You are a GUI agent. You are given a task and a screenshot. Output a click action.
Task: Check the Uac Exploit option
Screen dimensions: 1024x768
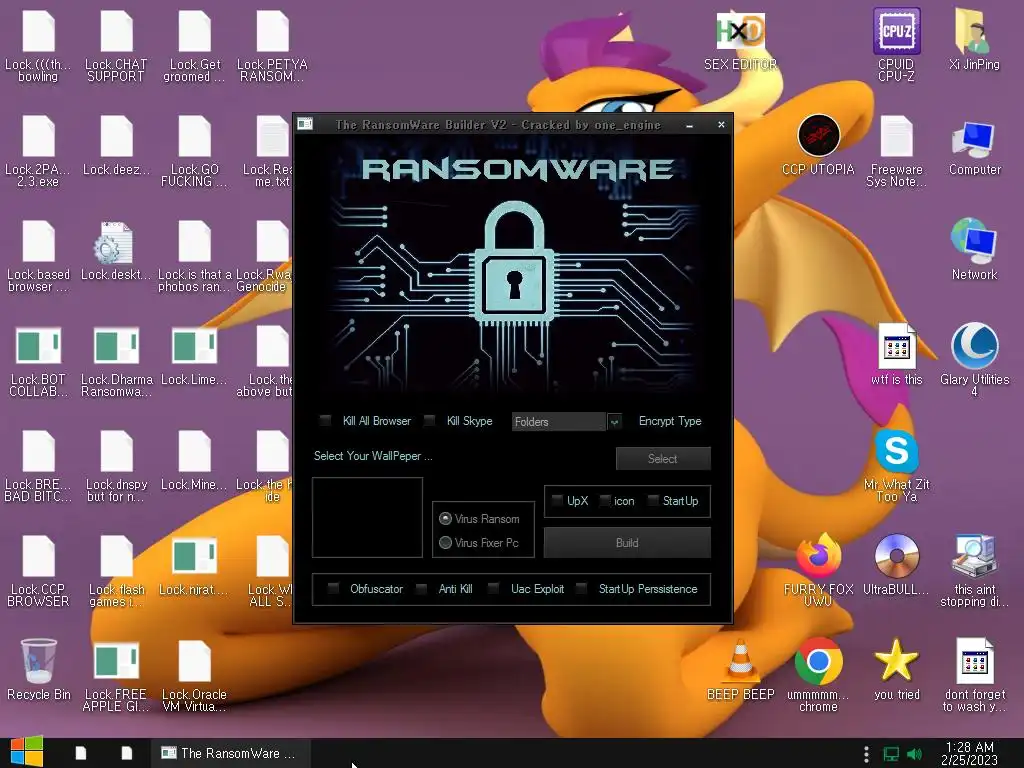coord(494,589)
